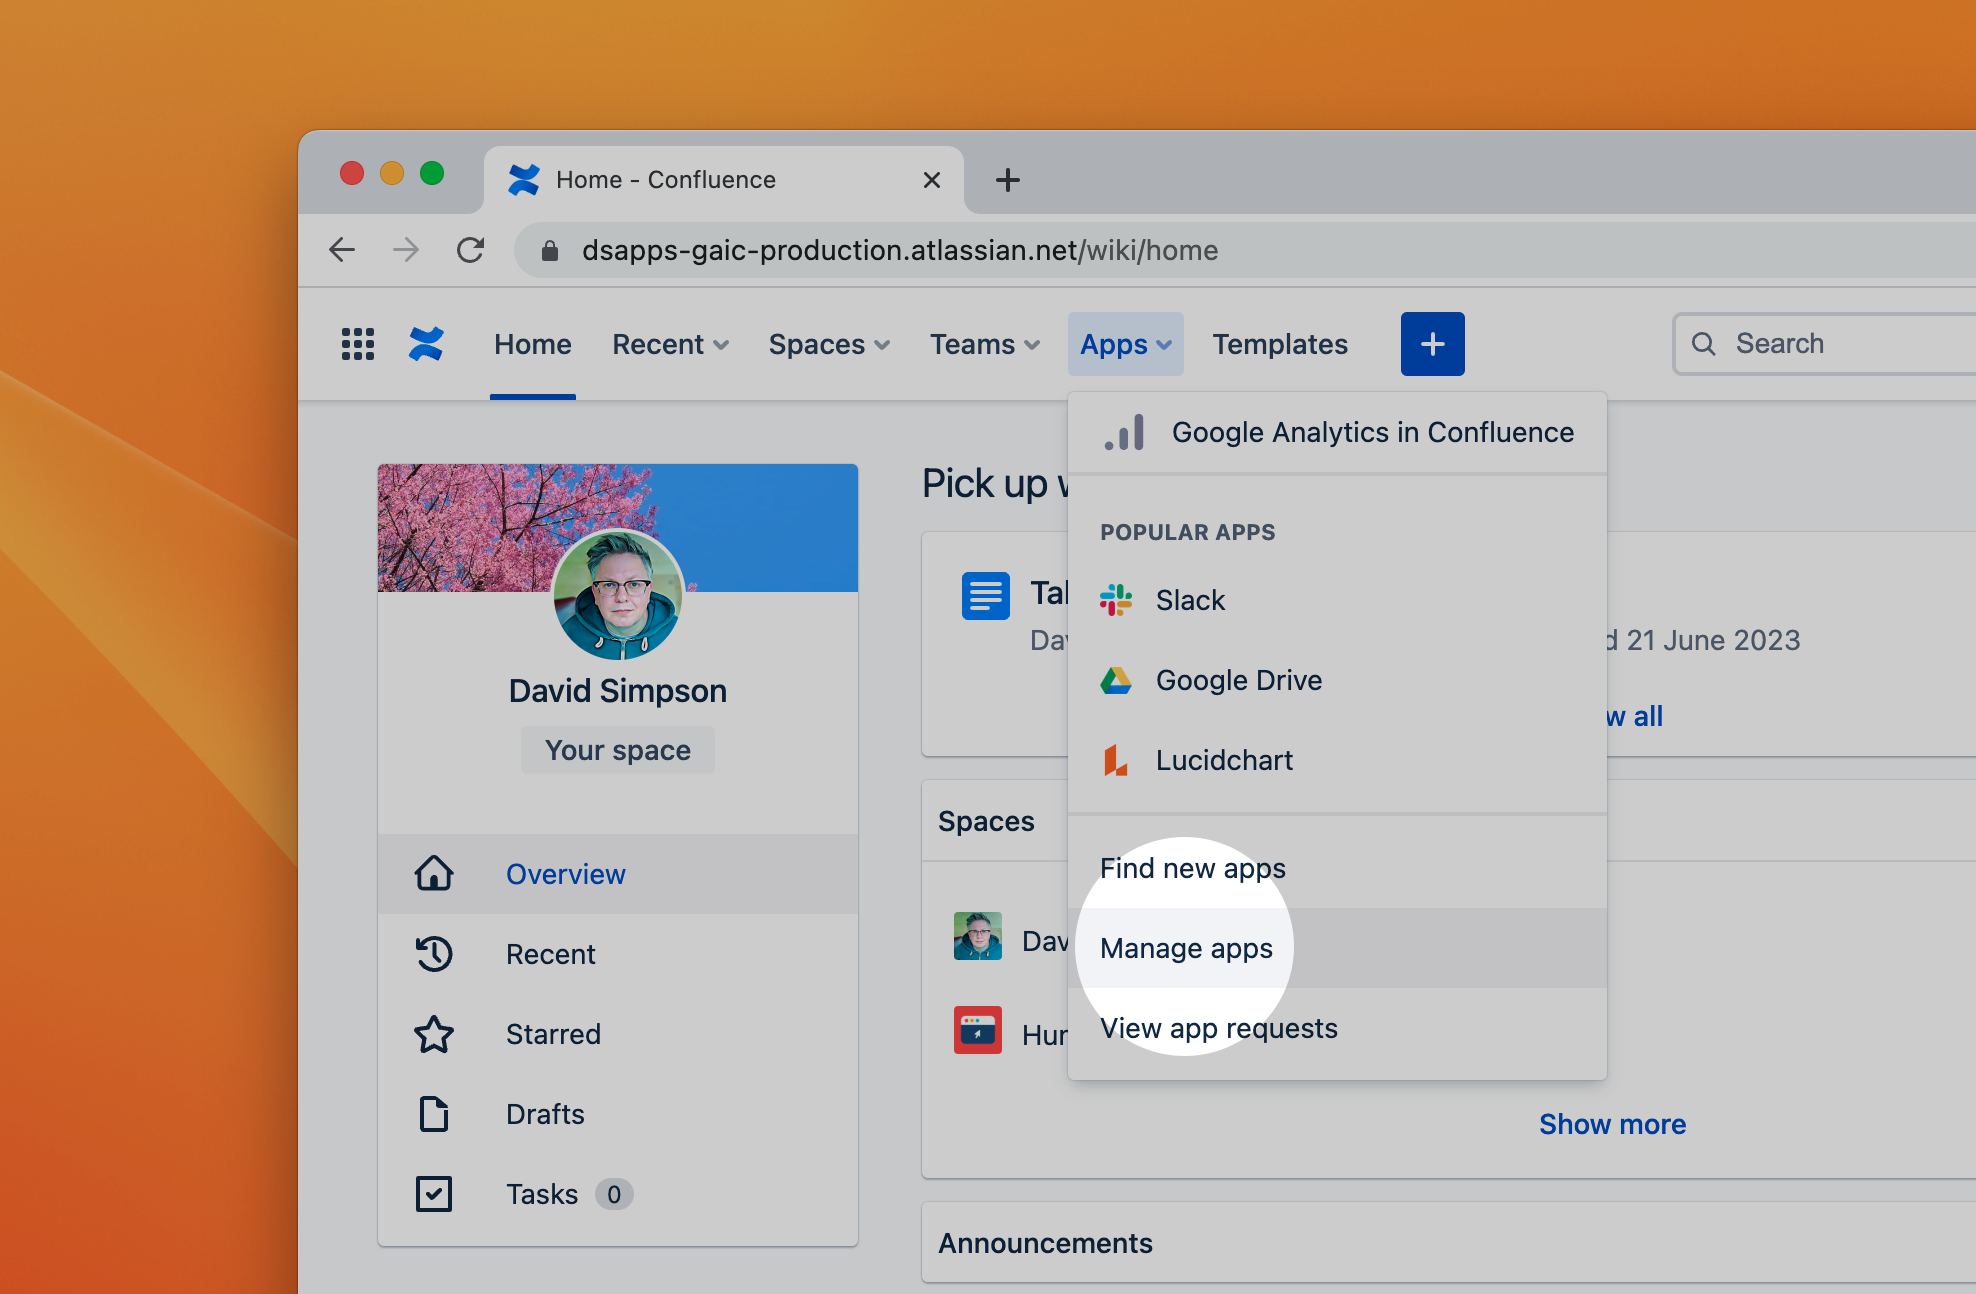Click the Recent clock icon in sidebar
Screen dimensions: 1976x1294
coord(434,954)
